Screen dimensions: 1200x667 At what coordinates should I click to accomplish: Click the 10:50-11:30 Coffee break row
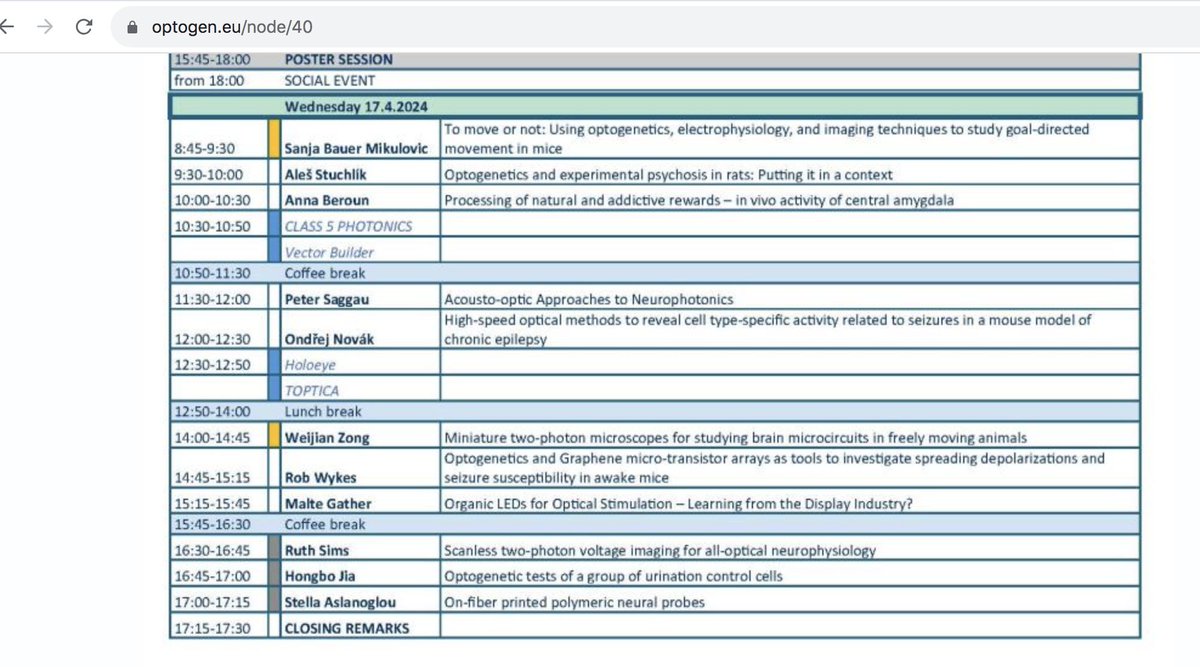(x=655, y=273)
